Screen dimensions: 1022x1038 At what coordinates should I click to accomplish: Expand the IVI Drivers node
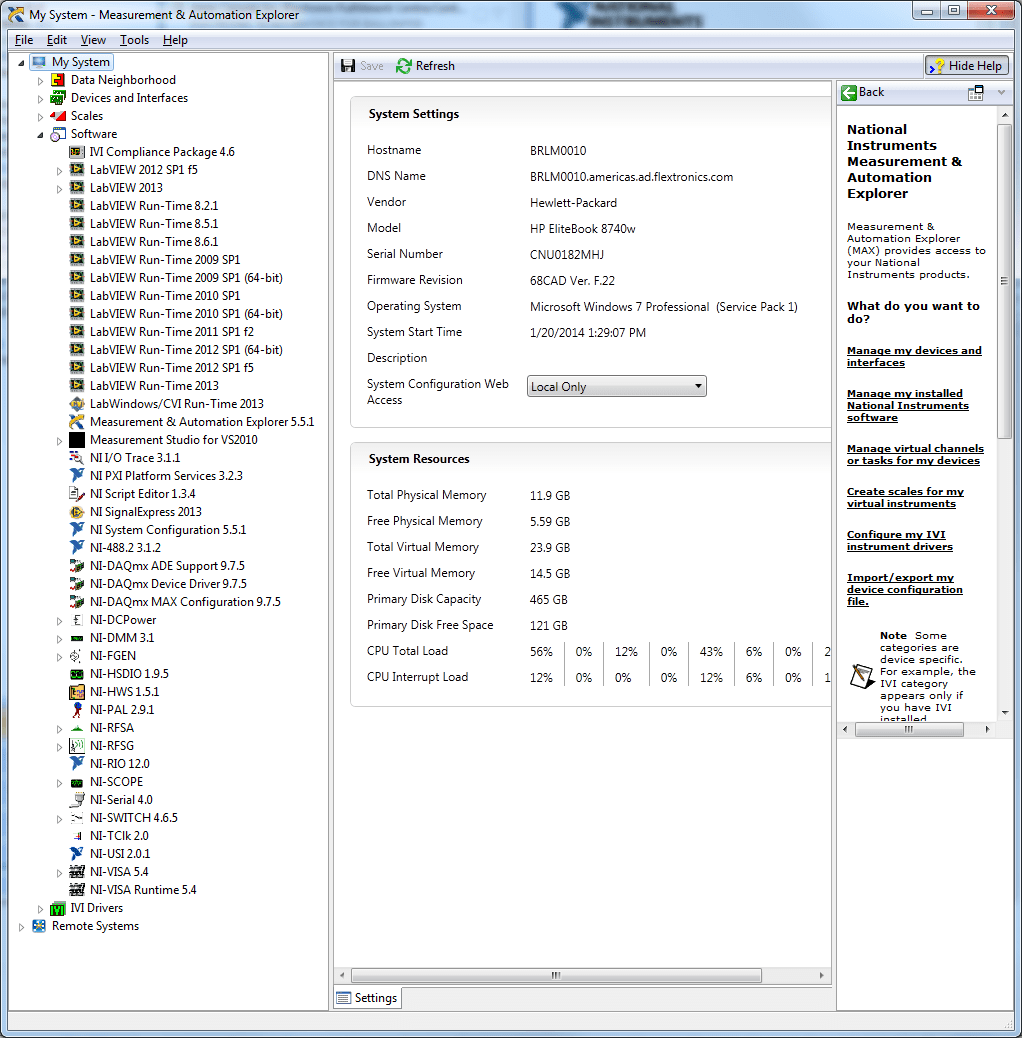tap(42, 908)
